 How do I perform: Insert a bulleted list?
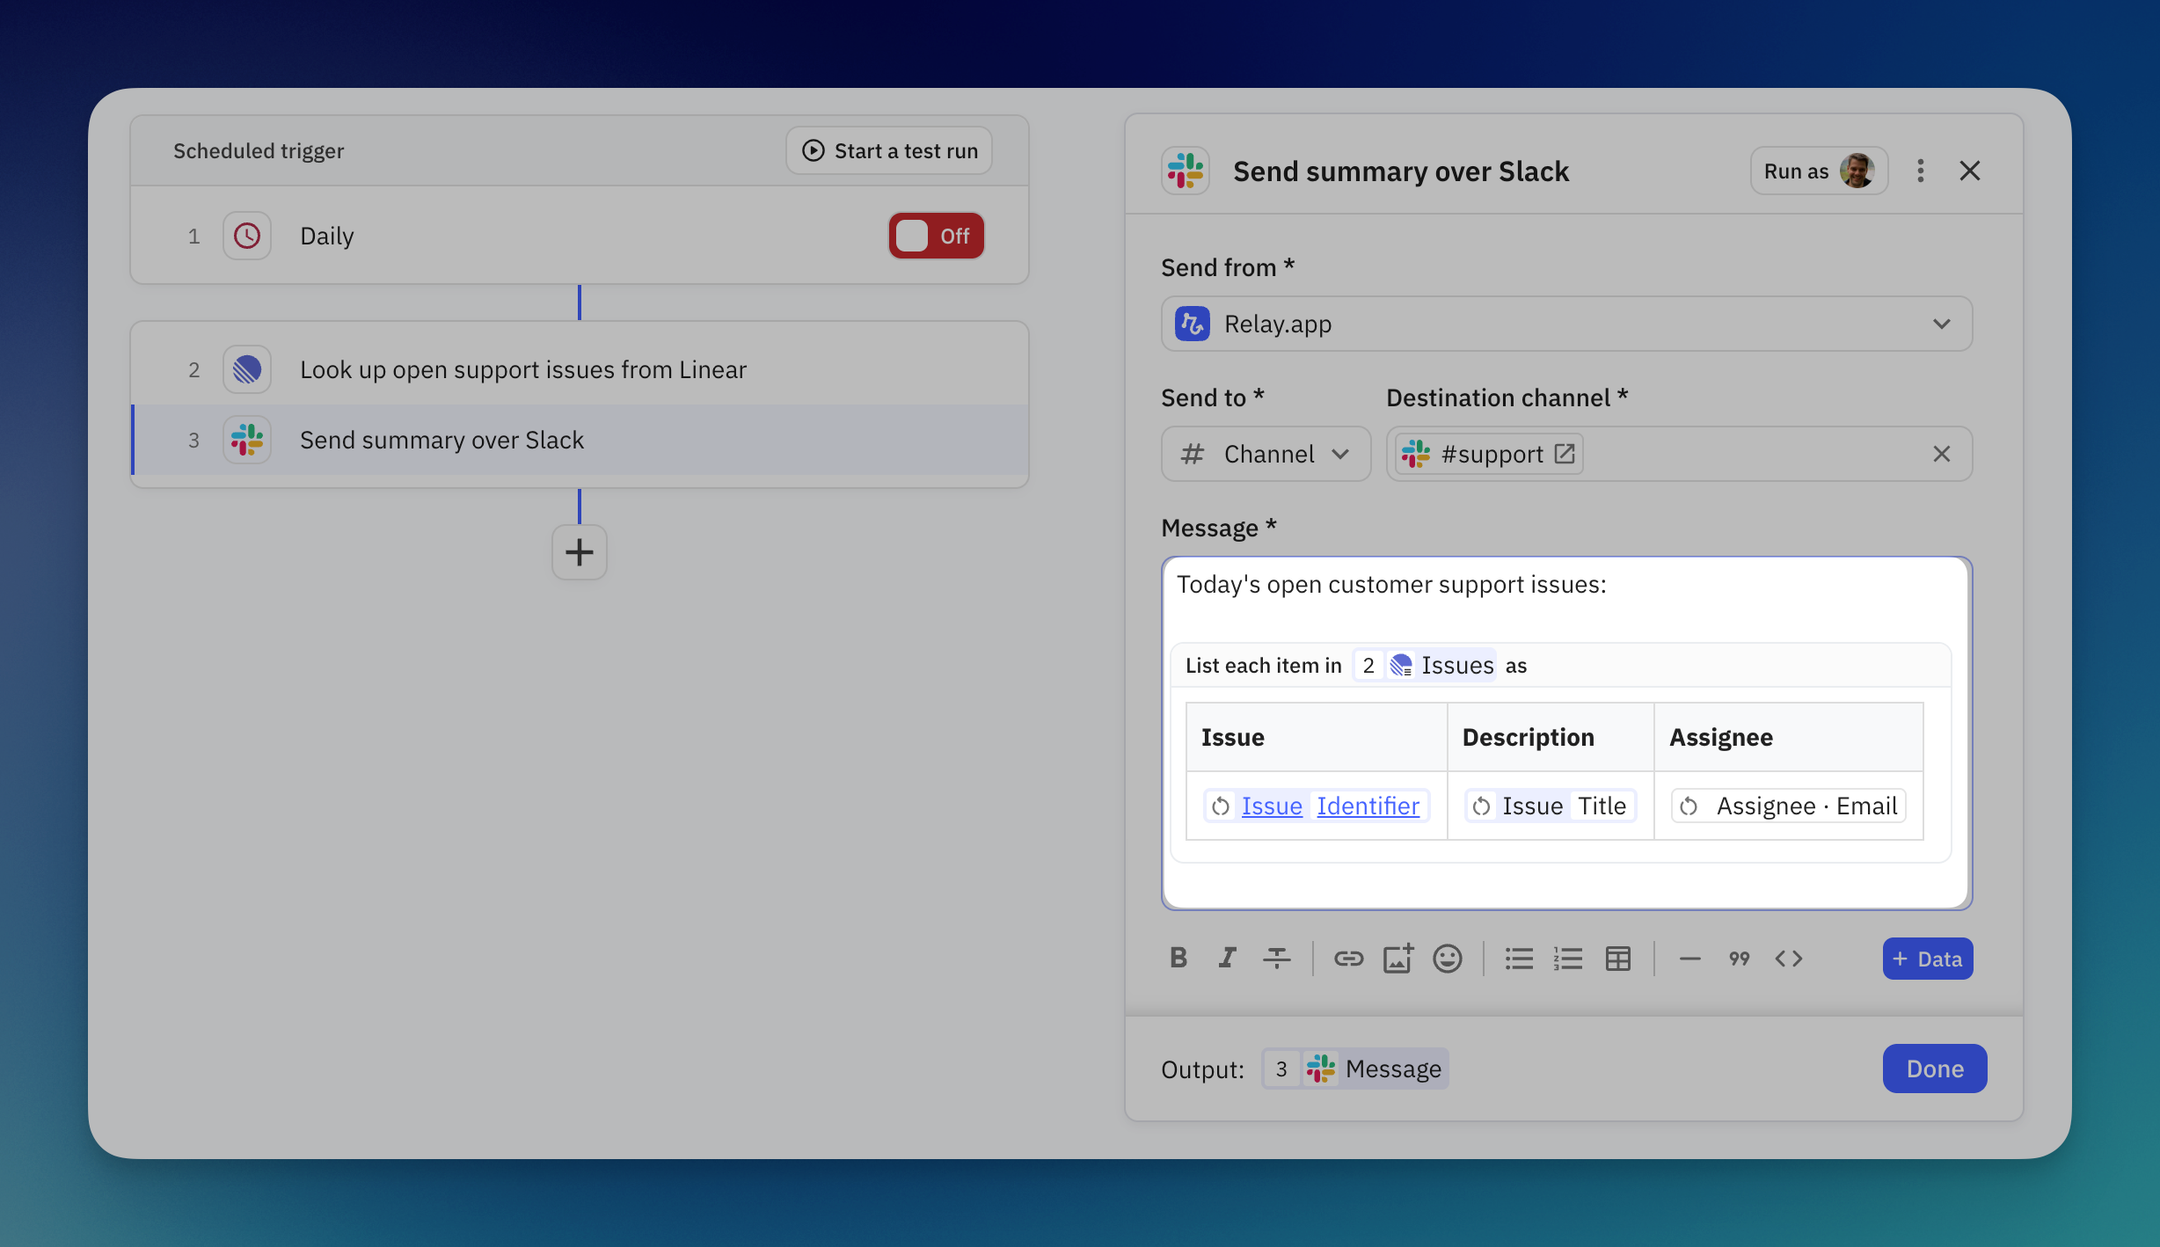(x=1518, y=958)
